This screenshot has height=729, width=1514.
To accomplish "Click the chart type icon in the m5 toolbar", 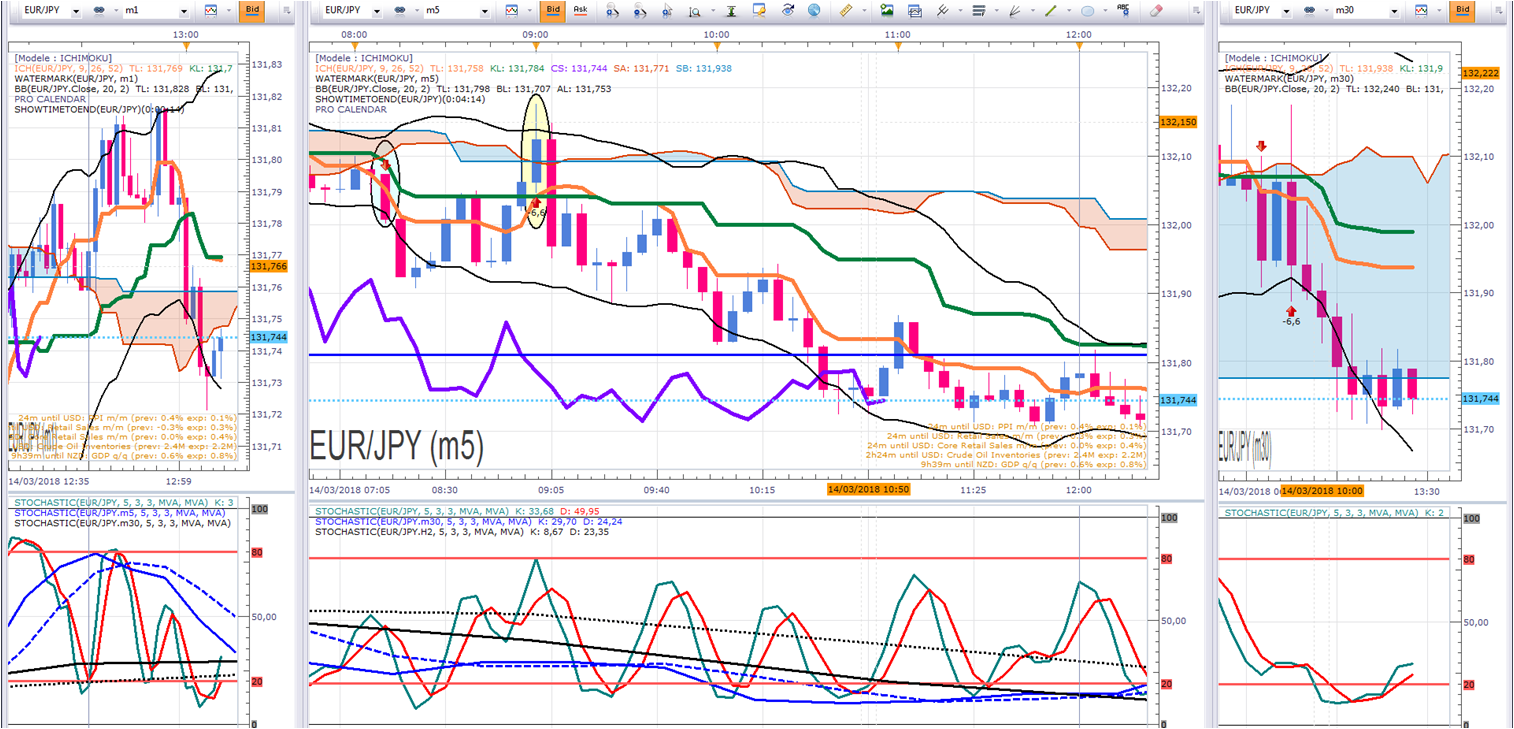I will (x=511, y=11).
